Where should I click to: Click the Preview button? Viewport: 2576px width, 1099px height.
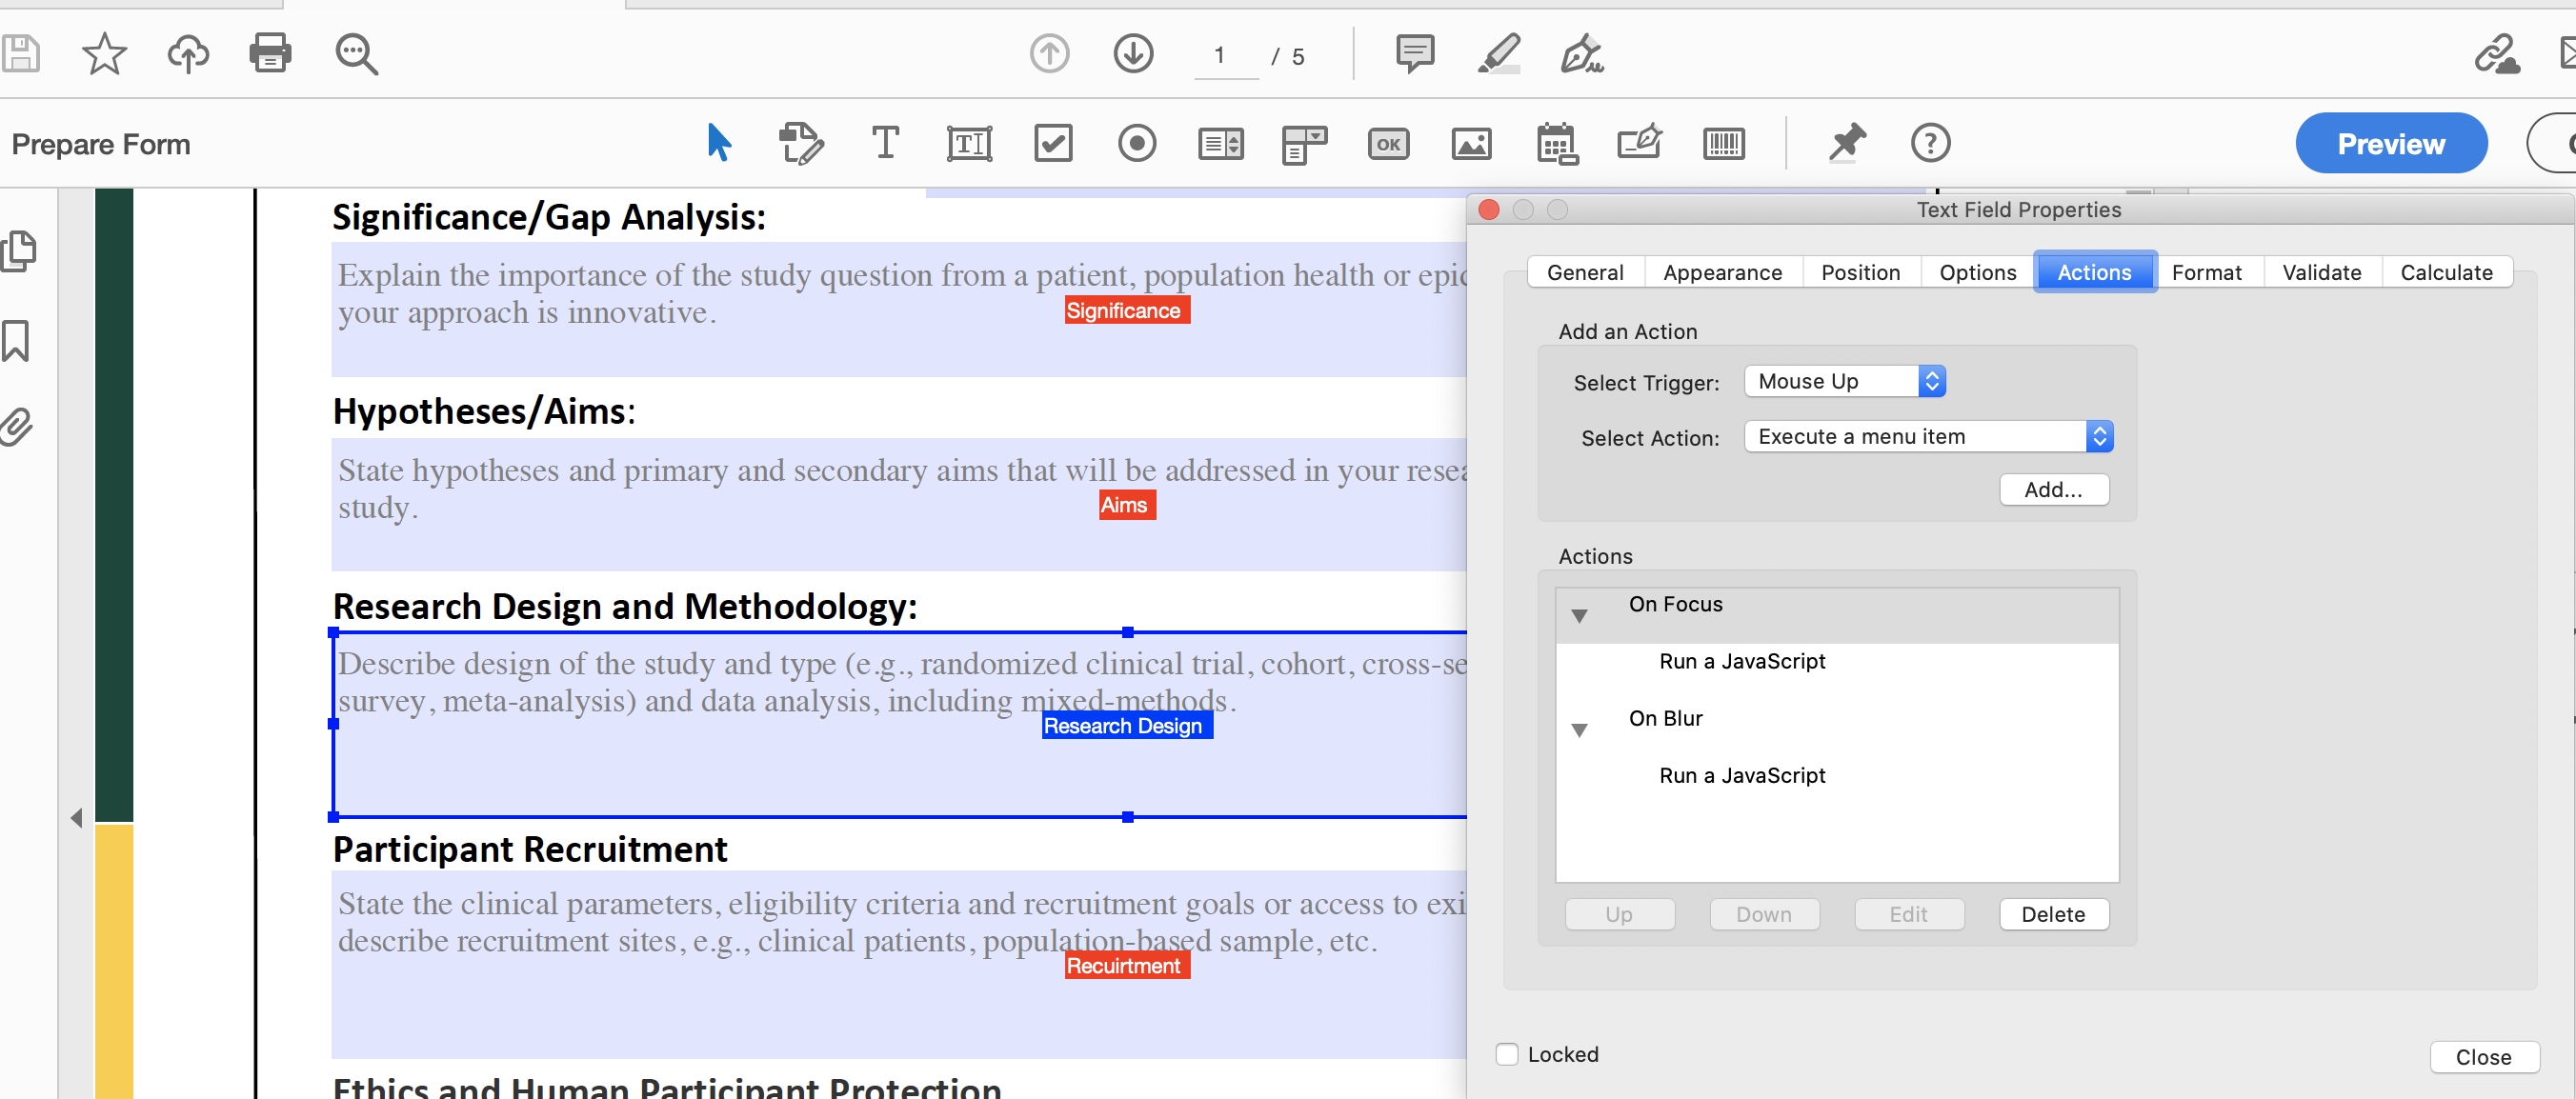click(2391, 143)
